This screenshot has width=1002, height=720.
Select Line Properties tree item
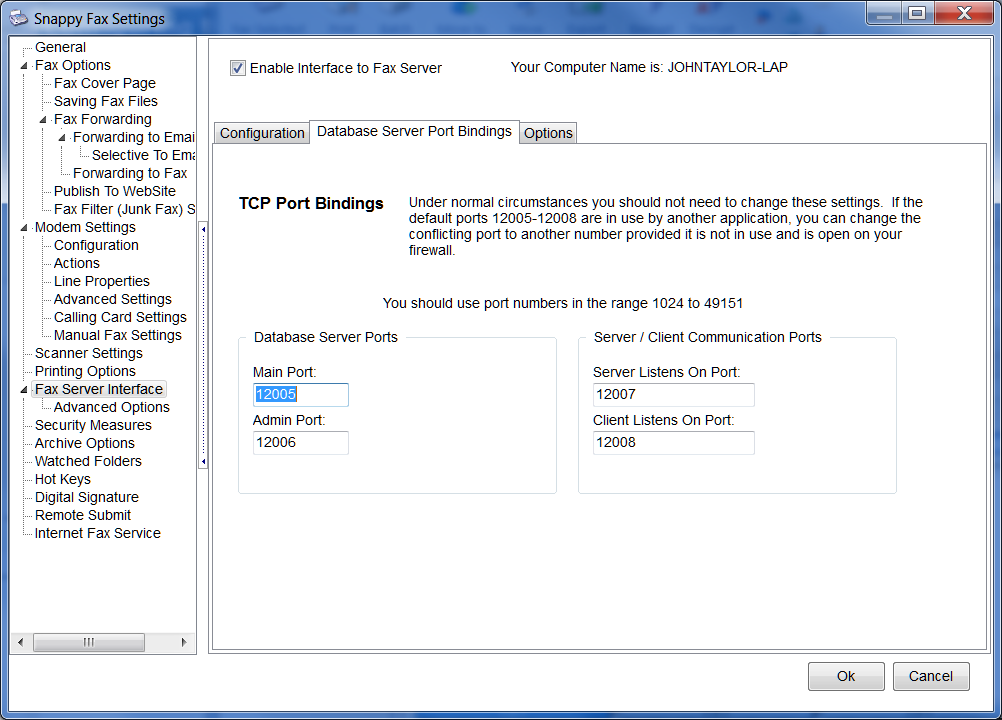coord(102,281)
